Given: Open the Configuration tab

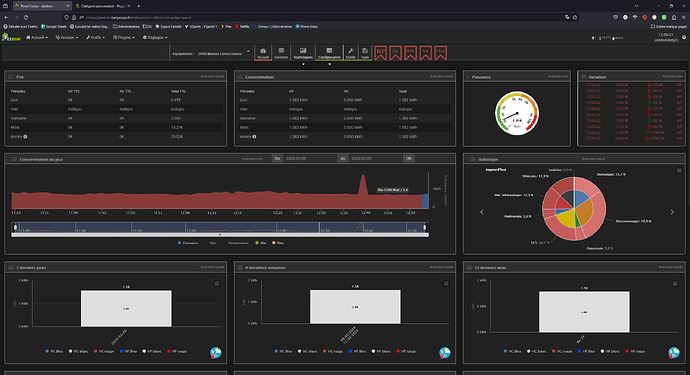Looking at the screenshot, I should [329, 53].
